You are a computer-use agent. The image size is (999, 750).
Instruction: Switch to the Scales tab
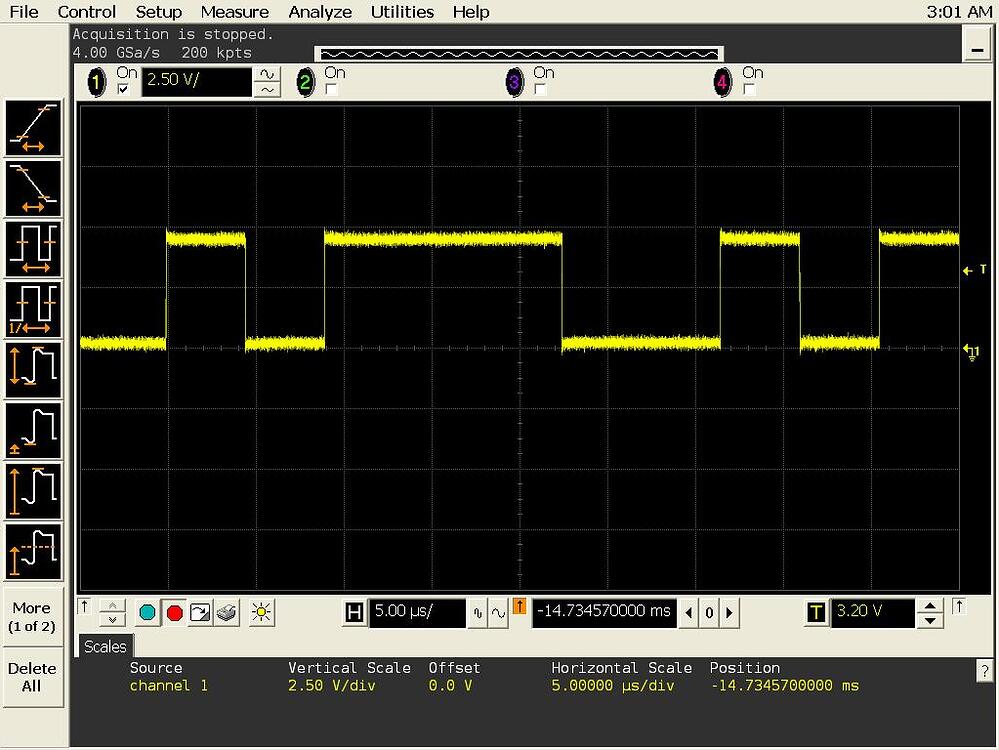tap(104, 646)
